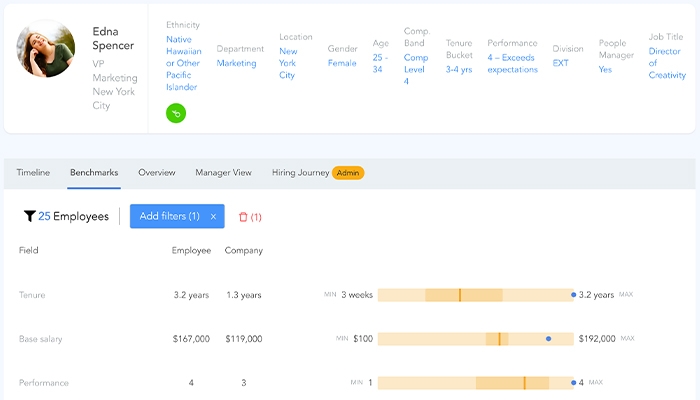The height and width of the screenshot is (400, 700).
Task: Click the blue dot on Tenure range bar
Action: click(x=573, y=295)
